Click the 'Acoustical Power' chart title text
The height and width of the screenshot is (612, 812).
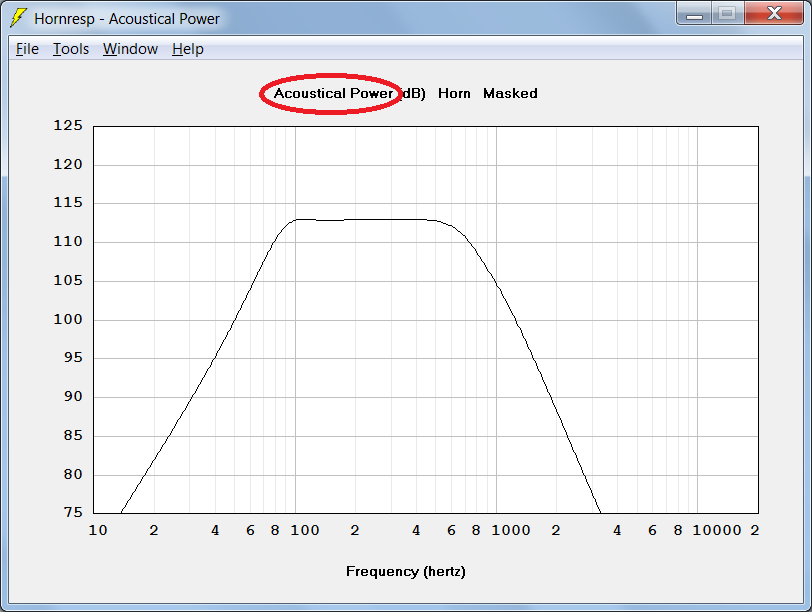[333, 94]
